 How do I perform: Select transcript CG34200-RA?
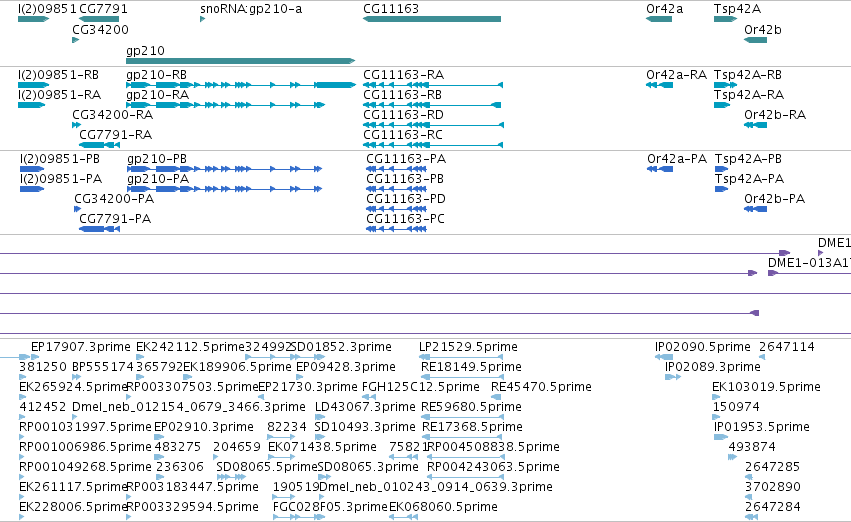point(77,125)
